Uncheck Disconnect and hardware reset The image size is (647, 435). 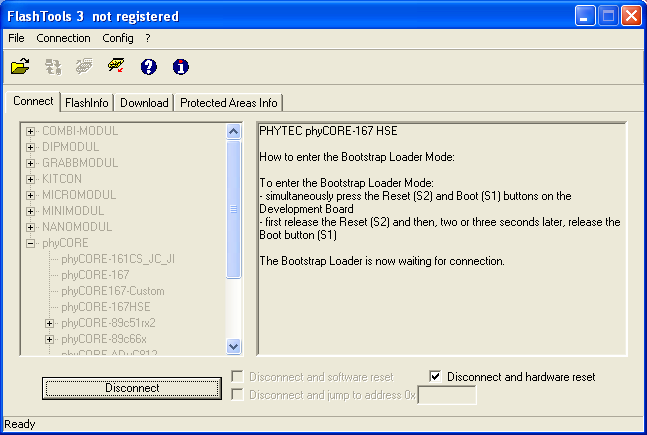435,376
